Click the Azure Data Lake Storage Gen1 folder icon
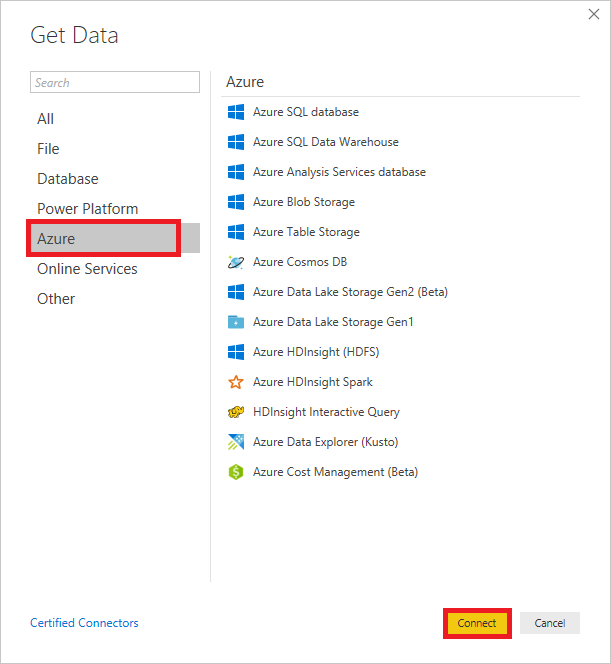This screenshot has width=611, height=664. coord(236,322)
